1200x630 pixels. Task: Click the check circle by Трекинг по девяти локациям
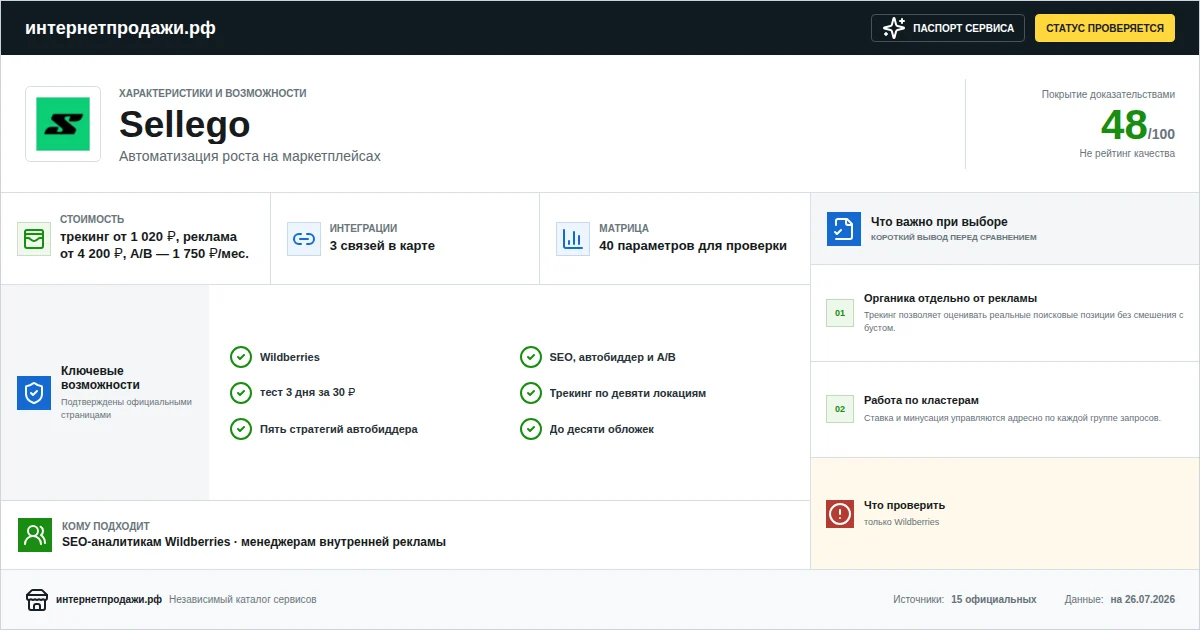(531, 393)
